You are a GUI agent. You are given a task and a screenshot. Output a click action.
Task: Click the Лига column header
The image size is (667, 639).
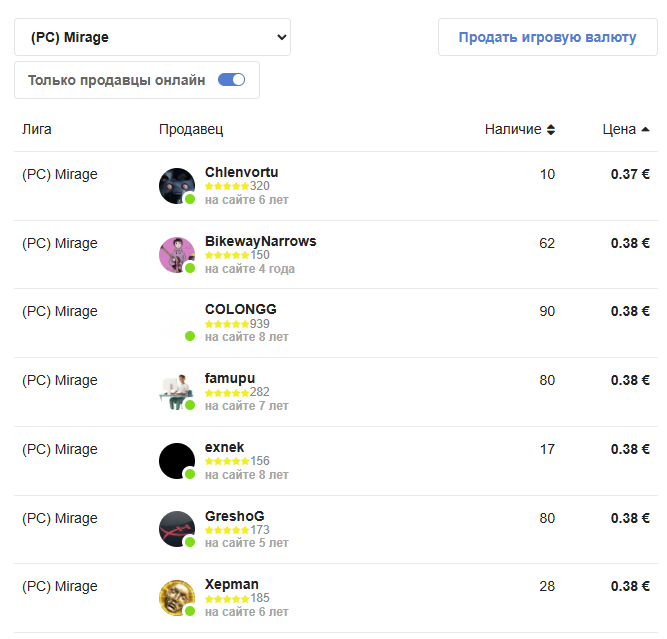(x=37, y=129)
